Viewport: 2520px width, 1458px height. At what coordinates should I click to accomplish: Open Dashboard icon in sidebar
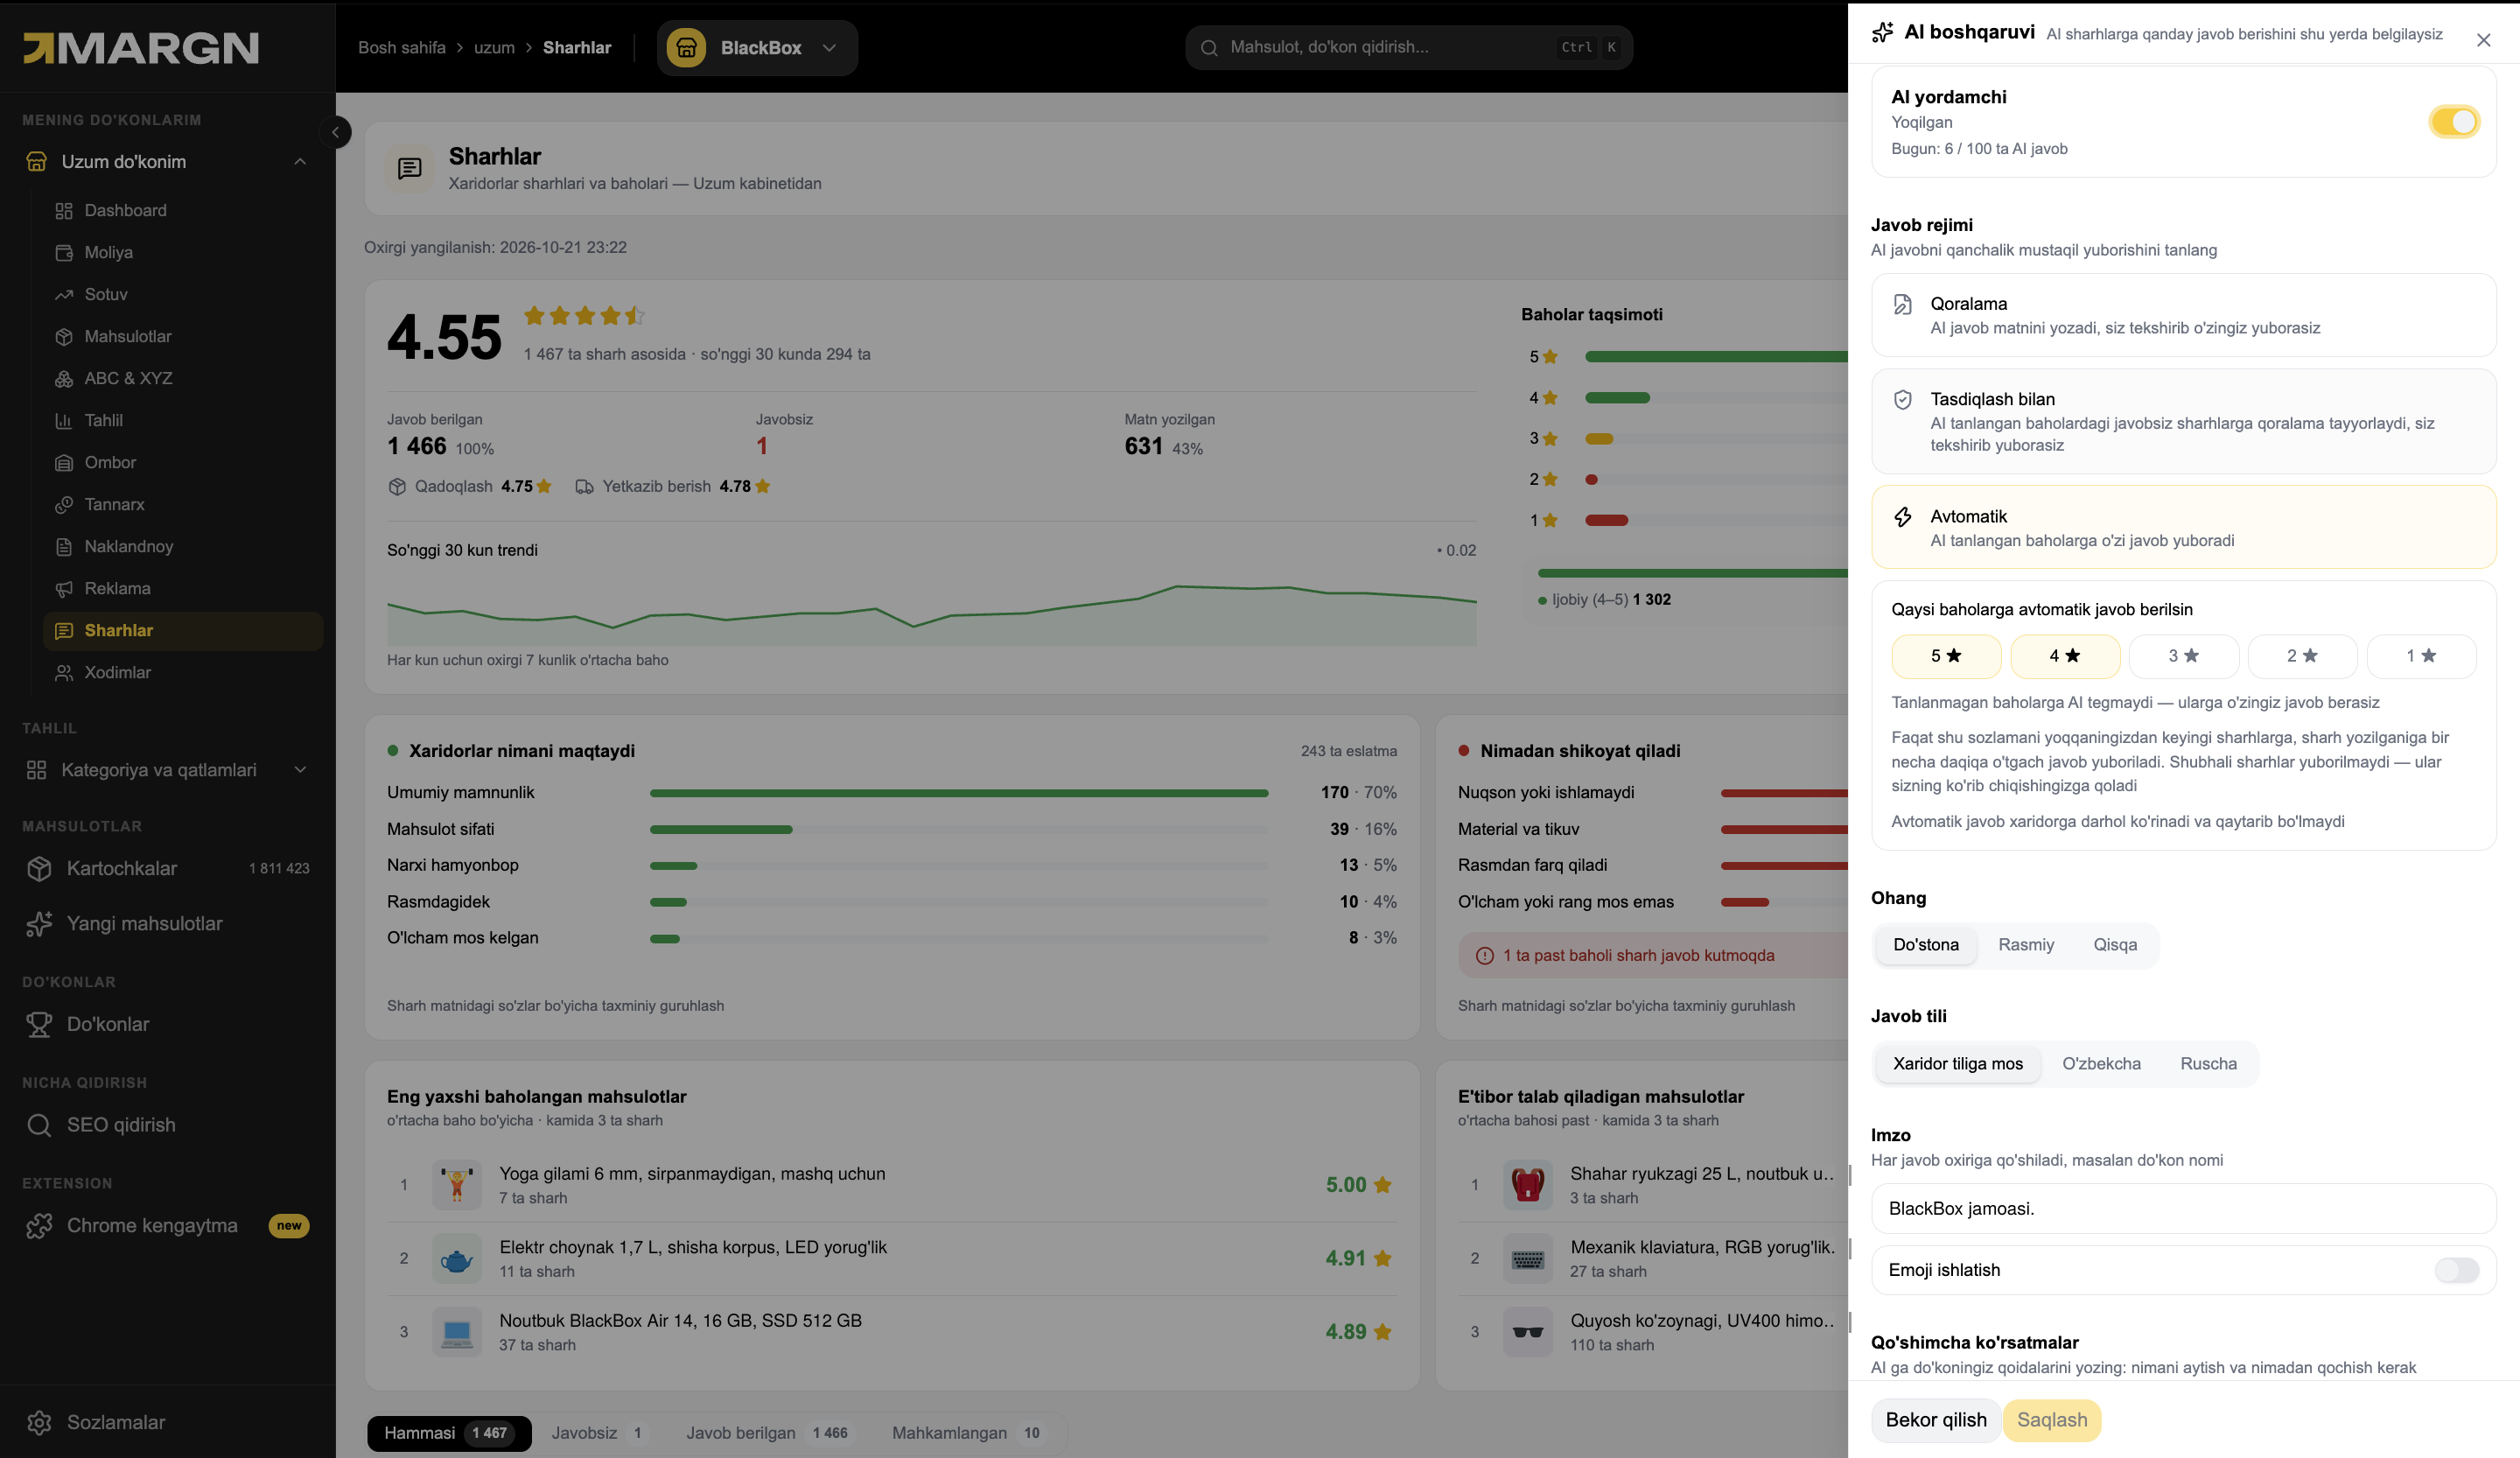[x=64, y=211]
